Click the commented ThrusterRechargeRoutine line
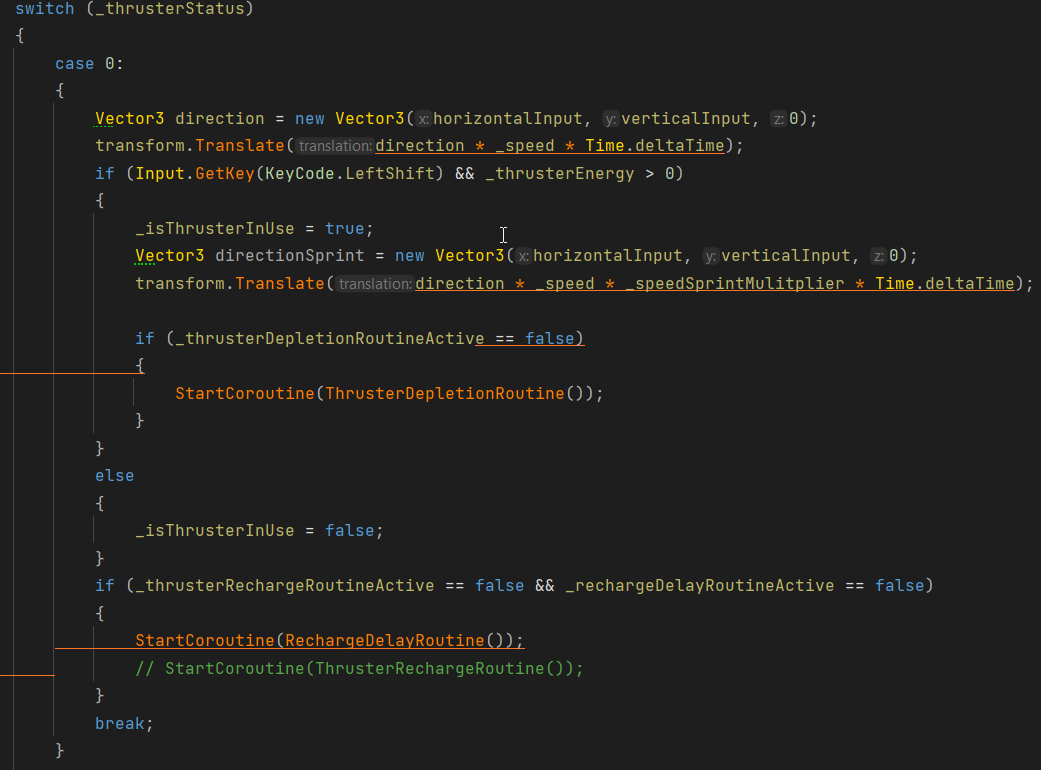Screen dimensions: 1041x770 360,668
